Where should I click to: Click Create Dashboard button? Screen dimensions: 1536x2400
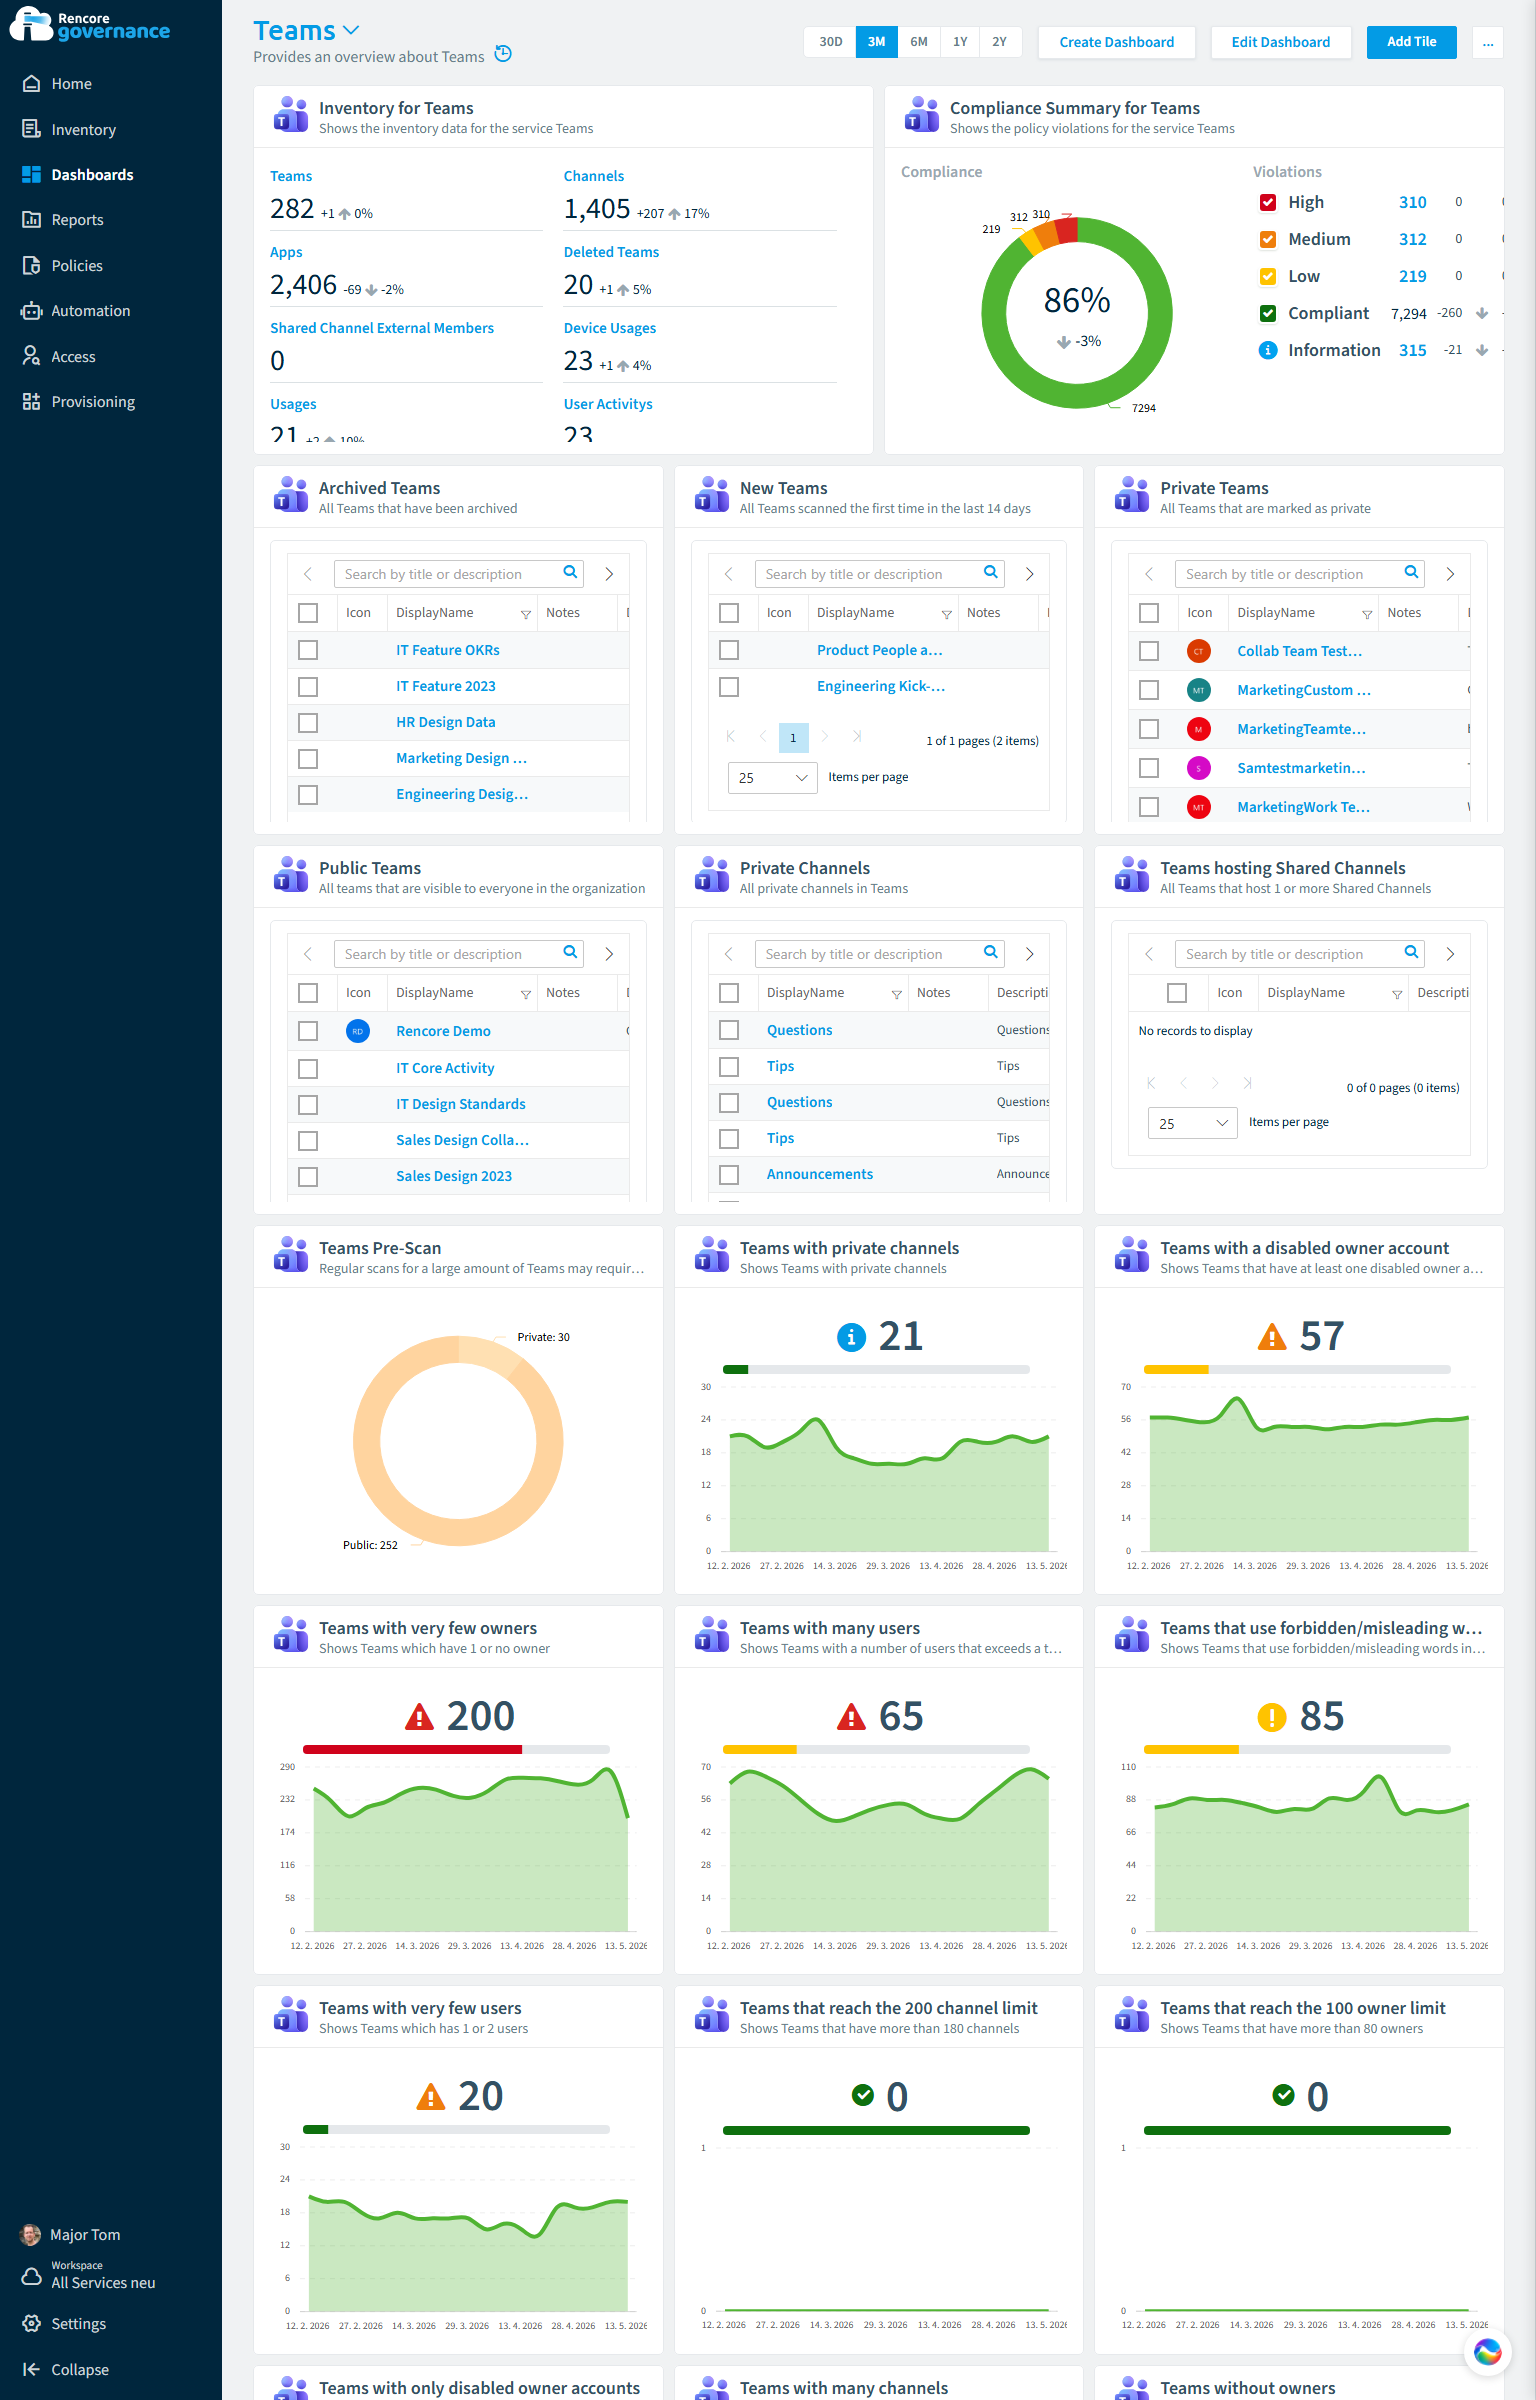click(x=1116, y=42)
